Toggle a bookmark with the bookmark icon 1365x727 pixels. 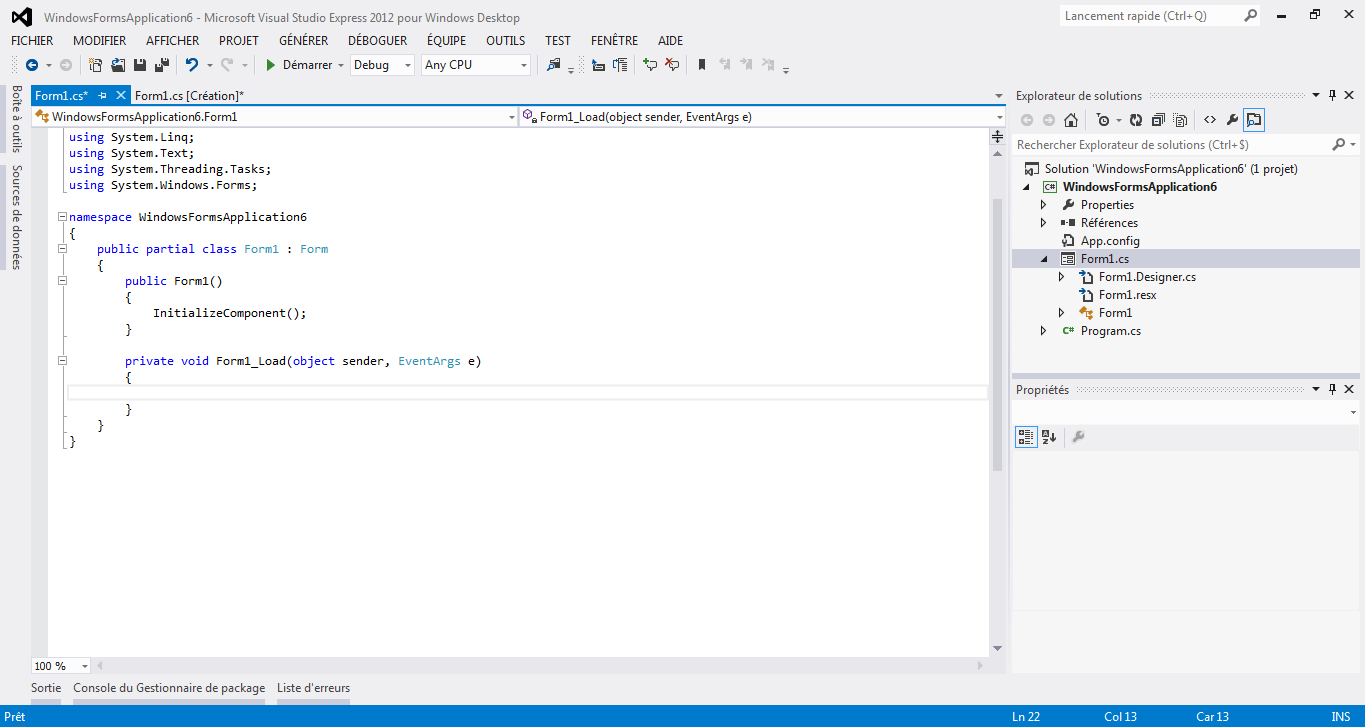(x=702, y=65)
